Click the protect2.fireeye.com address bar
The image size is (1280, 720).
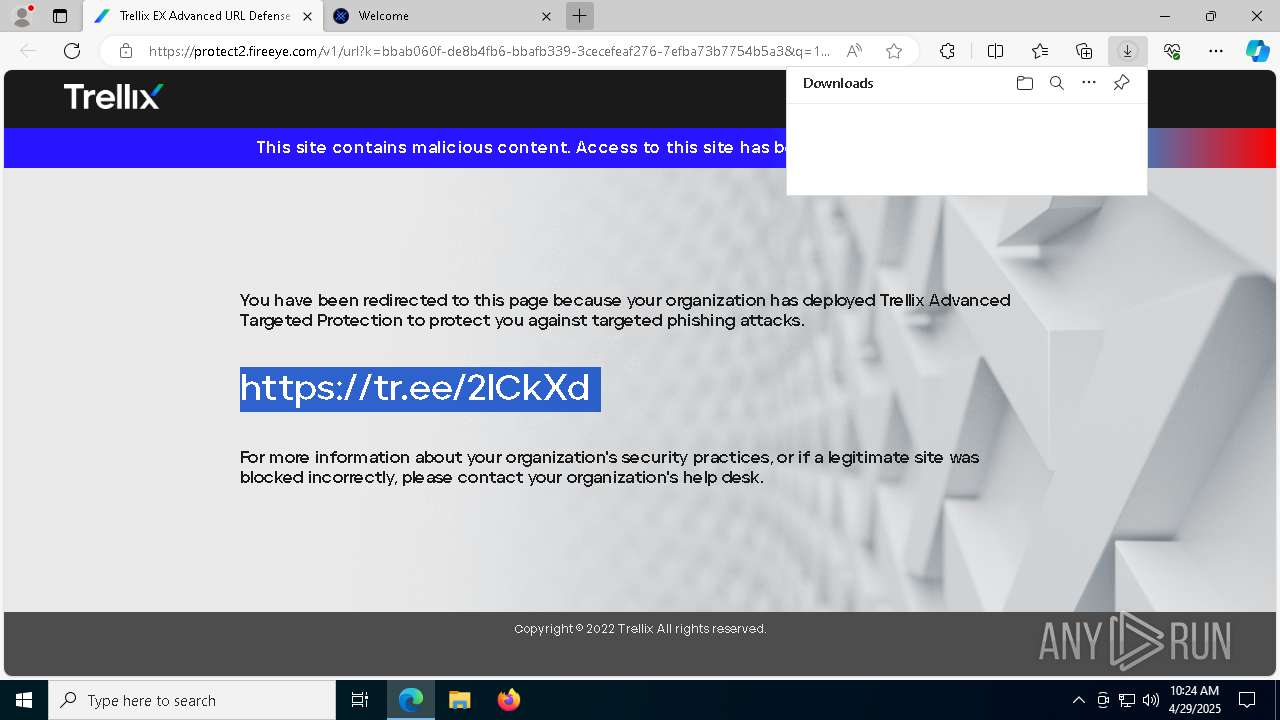488,51
